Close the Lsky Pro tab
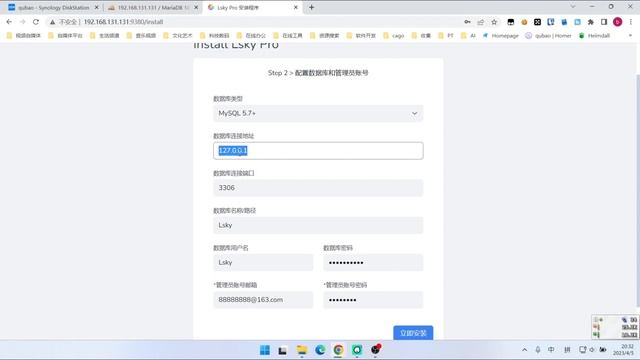The image size is (640, 360). tap(296, 7)
